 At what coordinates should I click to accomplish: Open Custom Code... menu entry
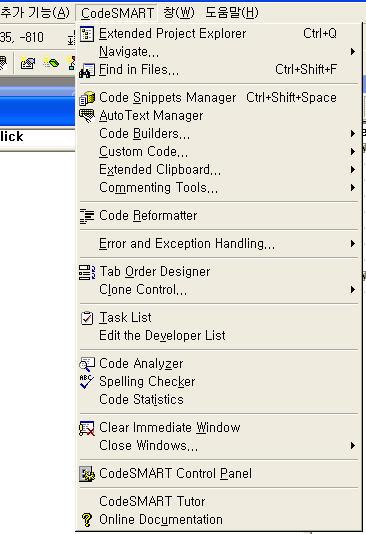pos(219,152)
